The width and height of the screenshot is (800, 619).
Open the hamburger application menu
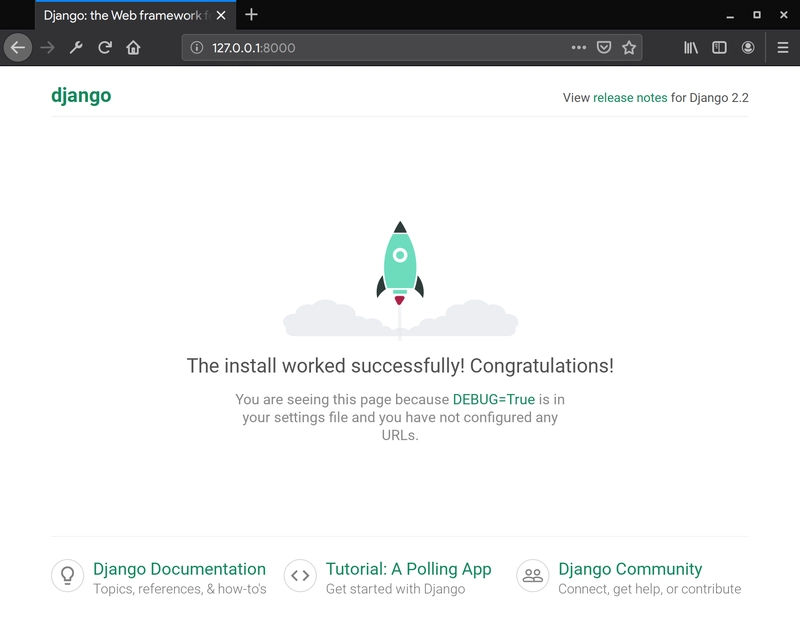point(783,47)
